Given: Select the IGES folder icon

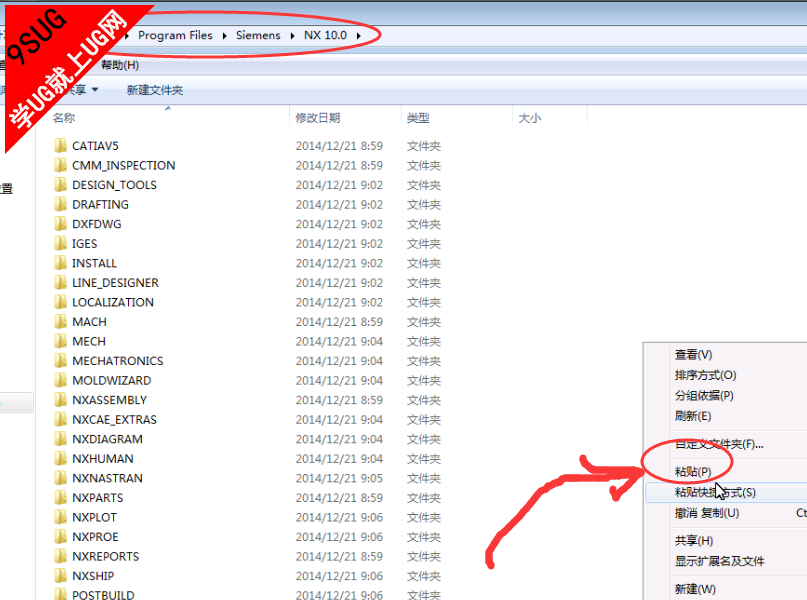Looking at the screenshot, I should coord(60,243).
